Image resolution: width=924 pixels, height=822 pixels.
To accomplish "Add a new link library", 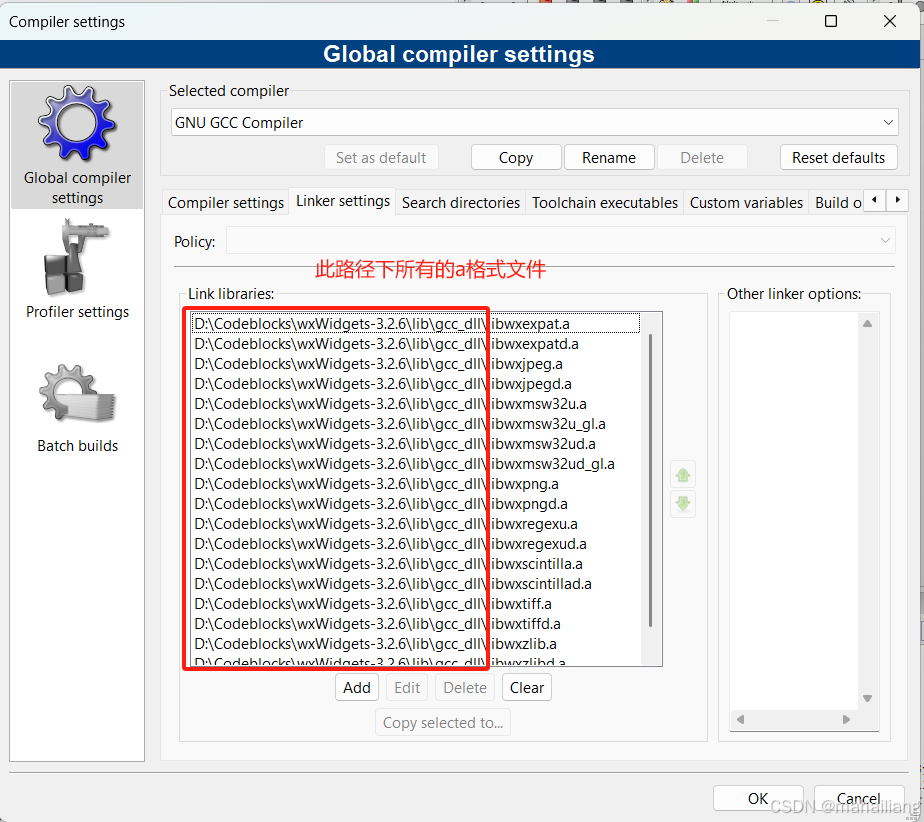I will (357, 688).
